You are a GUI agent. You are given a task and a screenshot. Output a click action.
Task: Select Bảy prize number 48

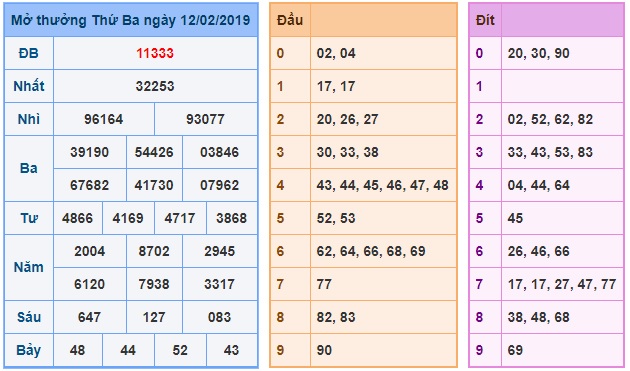pos(77,350)
